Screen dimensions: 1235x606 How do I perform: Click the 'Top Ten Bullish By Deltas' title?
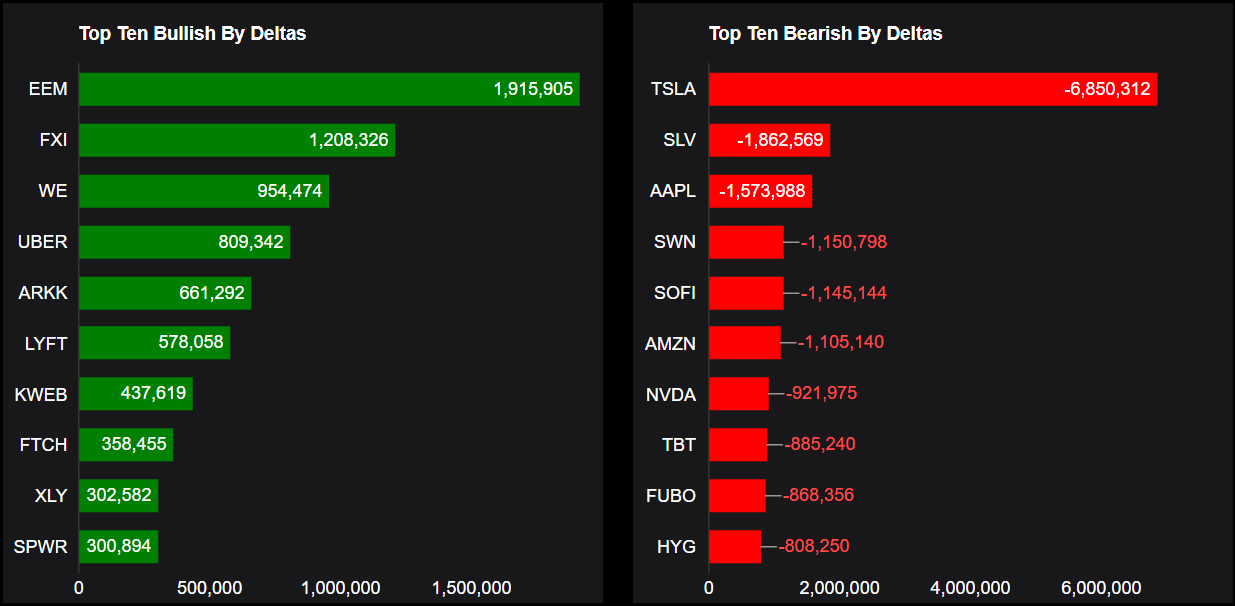click(x=193, y=34)
